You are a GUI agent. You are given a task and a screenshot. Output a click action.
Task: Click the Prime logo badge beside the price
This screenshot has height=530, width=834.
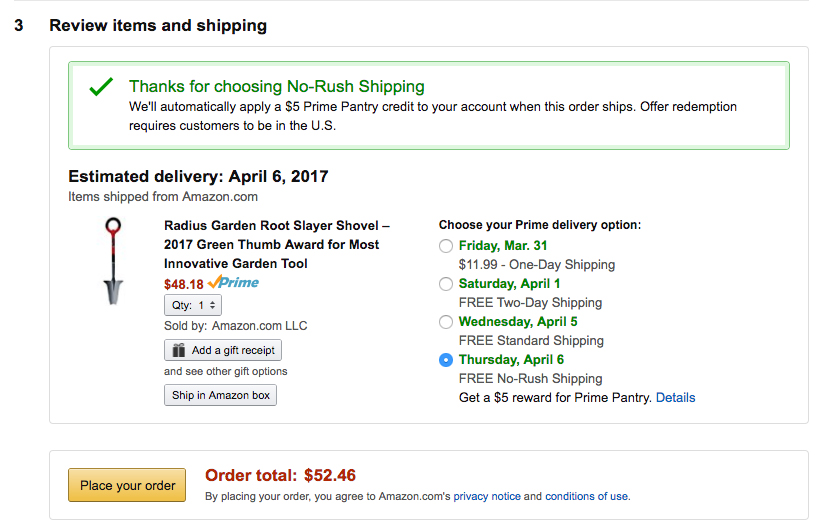pyautogui.click(x=233, y=283)
